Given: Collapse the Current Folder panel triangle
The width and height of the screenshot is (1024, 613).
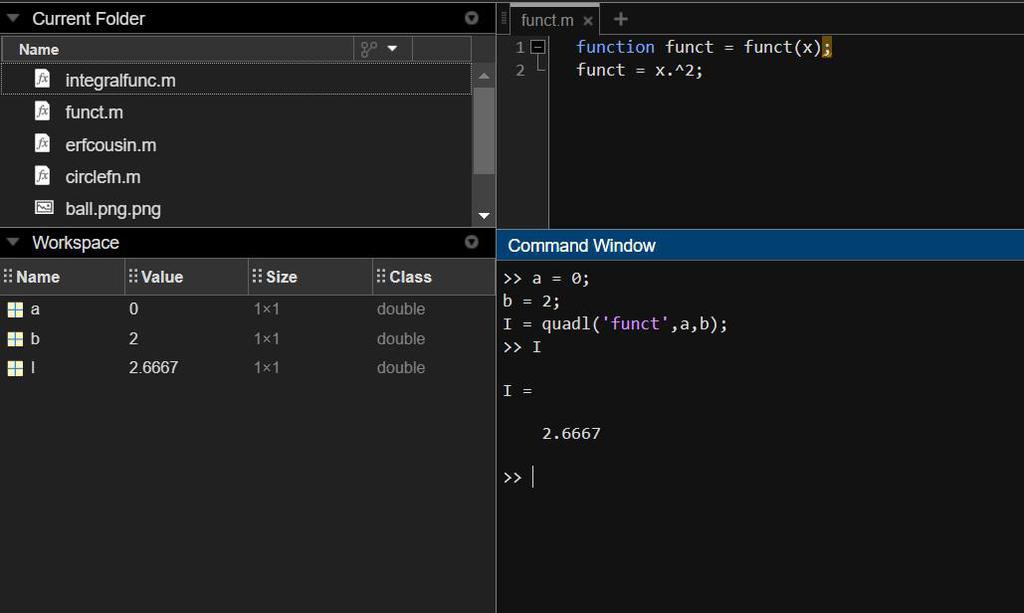Looking at the screenshot, I should click(12, 18).
